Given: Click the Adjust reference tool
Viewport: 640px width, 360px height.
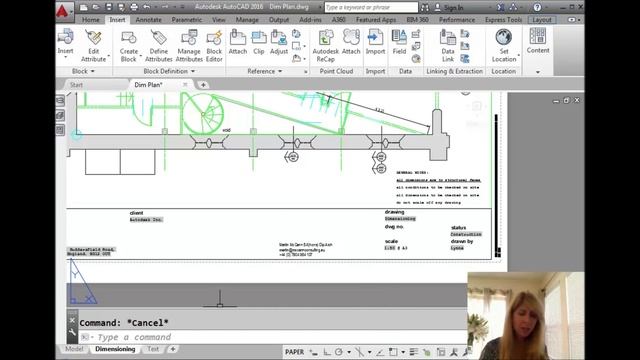Looking at the screenshot, I should [279, 42].
